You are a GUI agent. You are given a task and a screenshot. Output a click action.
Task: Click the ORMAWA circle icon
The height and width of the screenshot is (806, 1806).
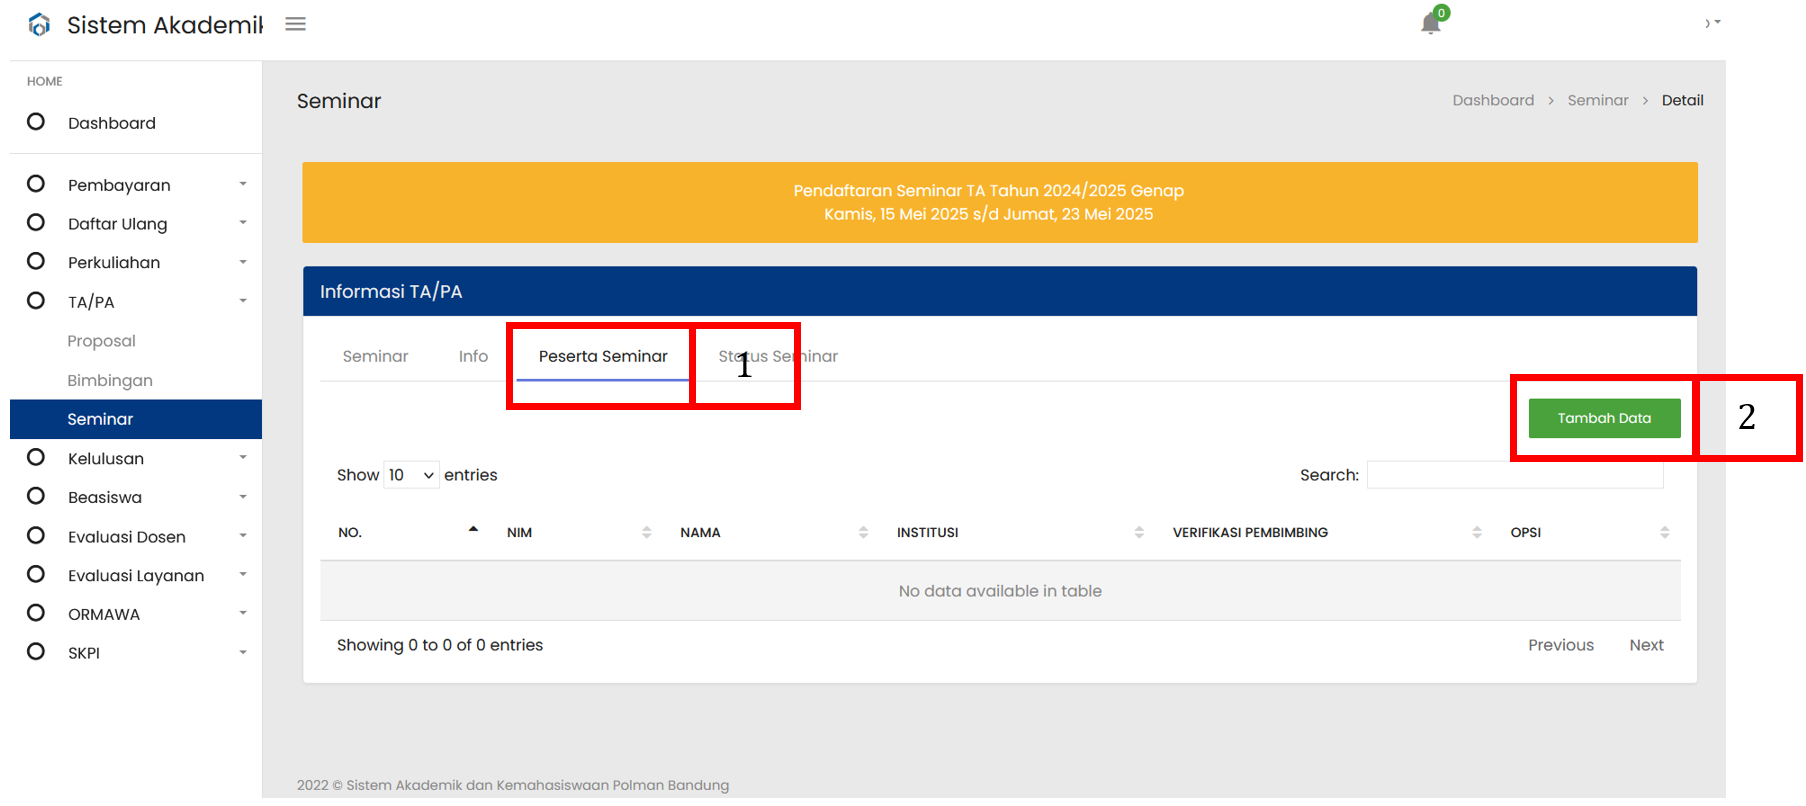pos(36,614)
